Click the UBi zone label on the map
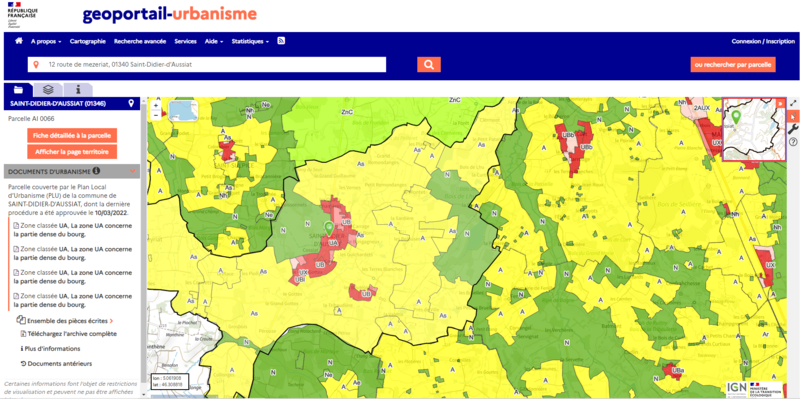Image resolution: width=800 pixels, height=399 pixels. (x=301, y=280)
